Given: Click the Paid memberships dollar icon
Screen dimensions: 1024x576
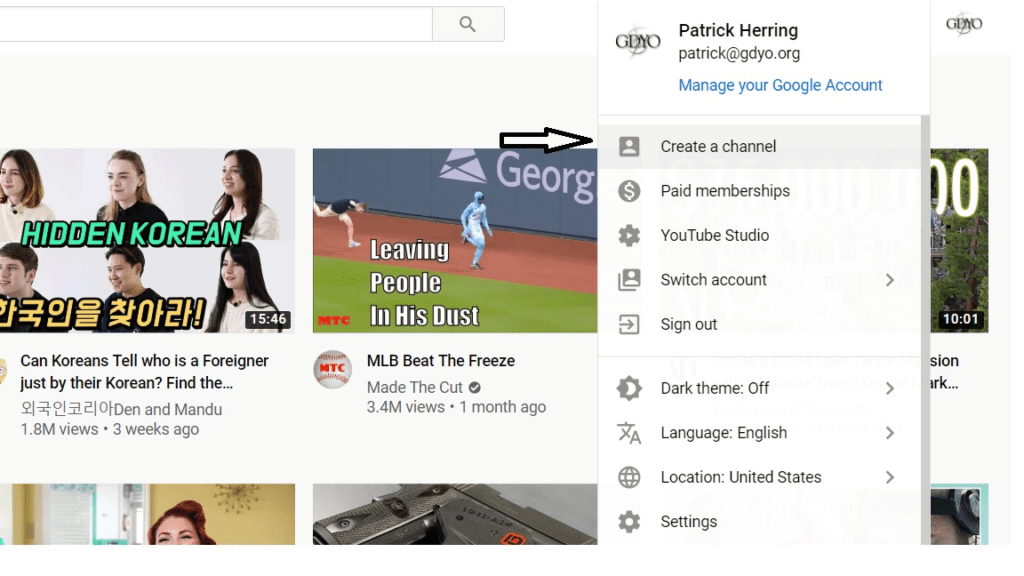Looking at the screenshot, I should tap(629, 191).
